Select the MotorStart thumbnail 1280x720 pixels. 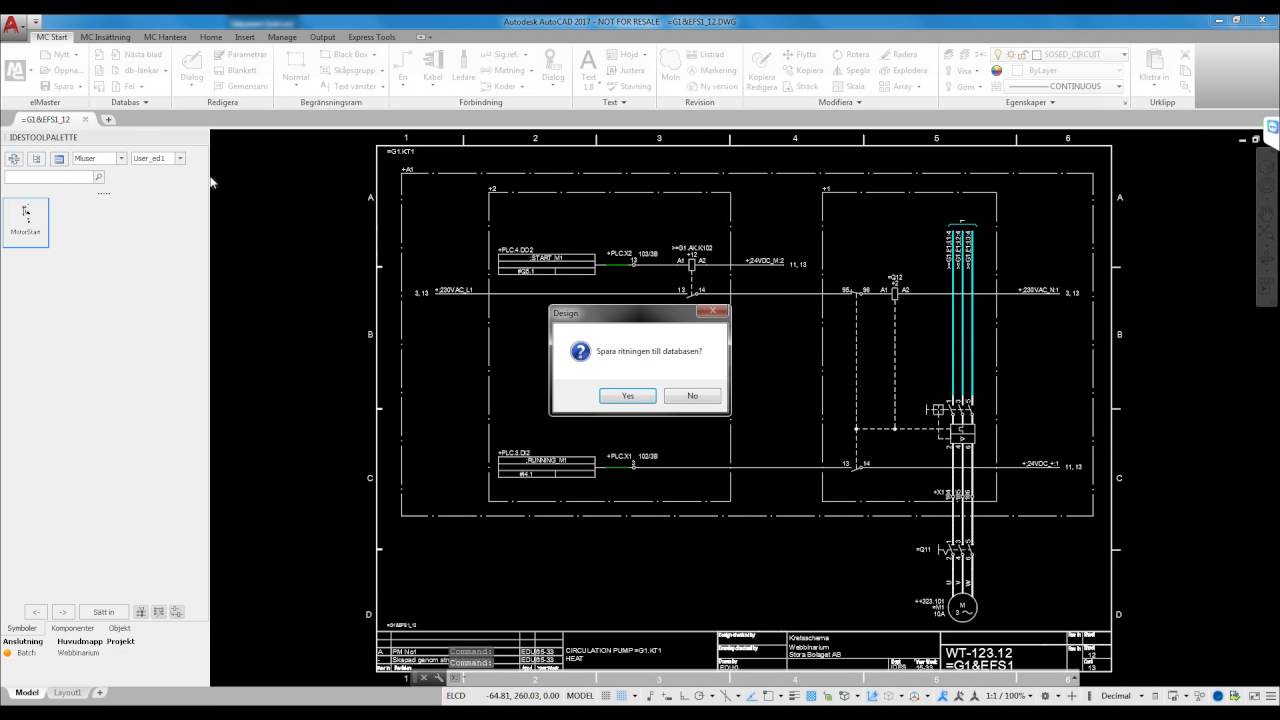(26, 222)
